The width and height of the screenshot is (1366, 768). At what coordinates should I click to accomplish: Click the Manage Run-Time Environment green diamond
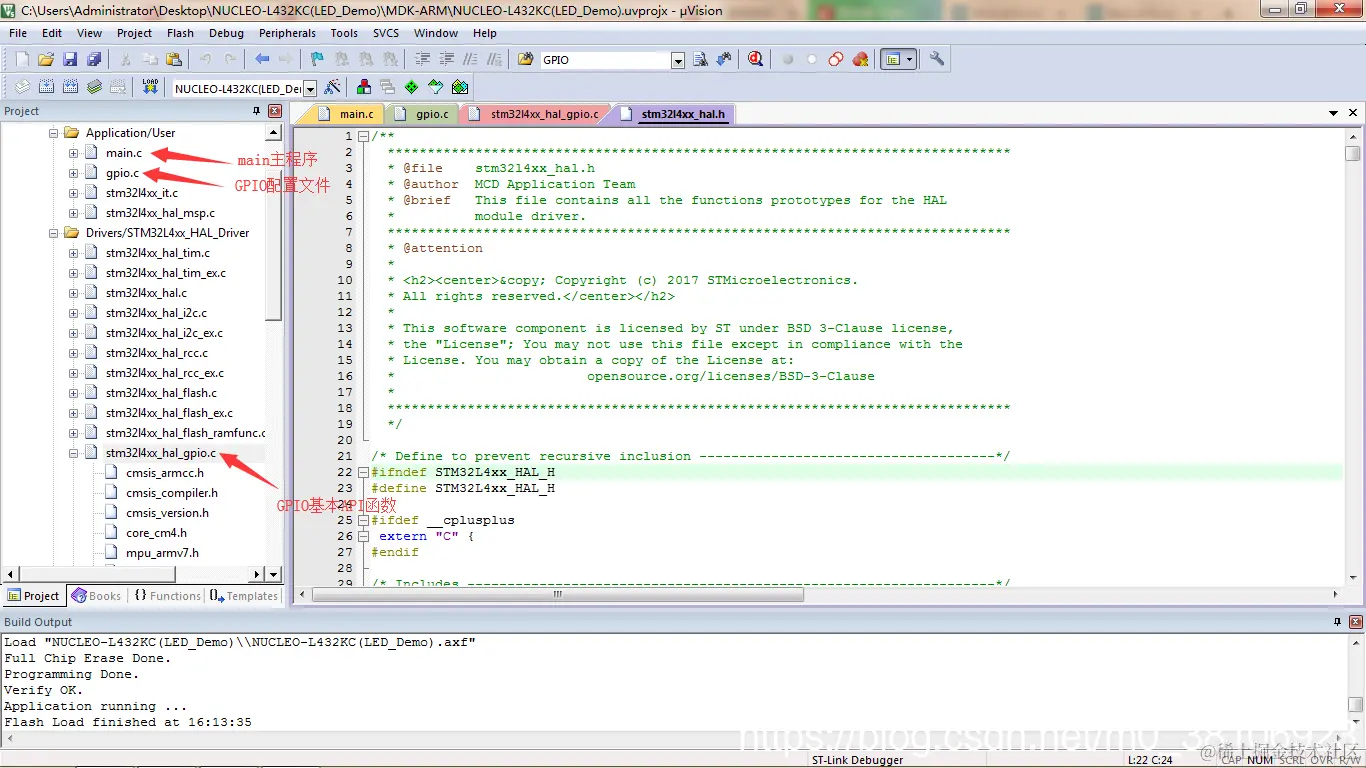tap(411, 87)
